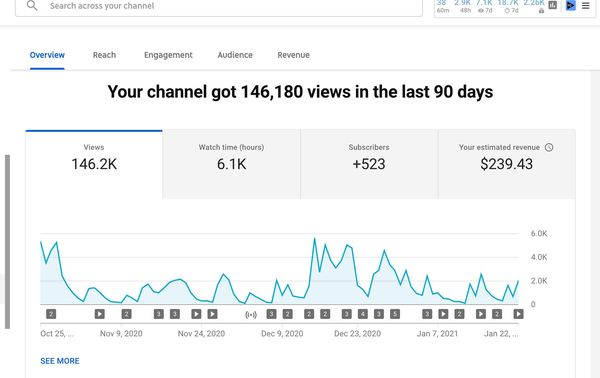Go to the Audience tab
Screen dimensions: 600x378
coord(235,55)
